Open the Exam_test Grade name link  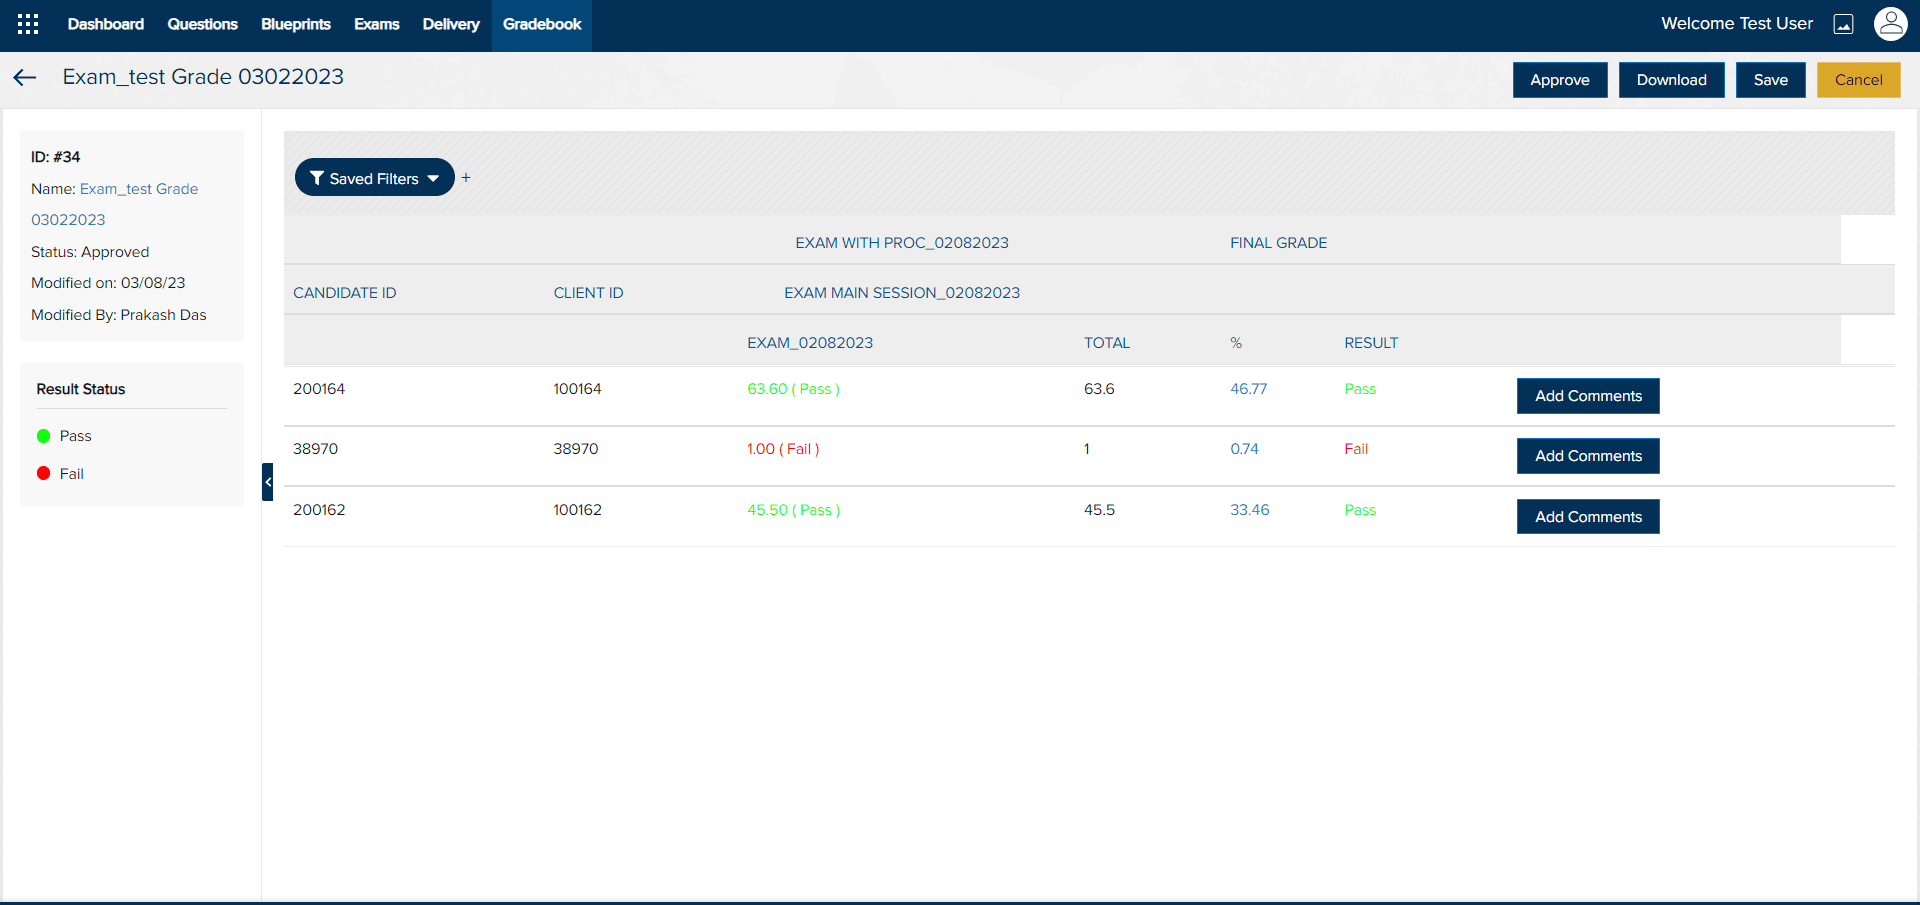(x=139, y=189)
